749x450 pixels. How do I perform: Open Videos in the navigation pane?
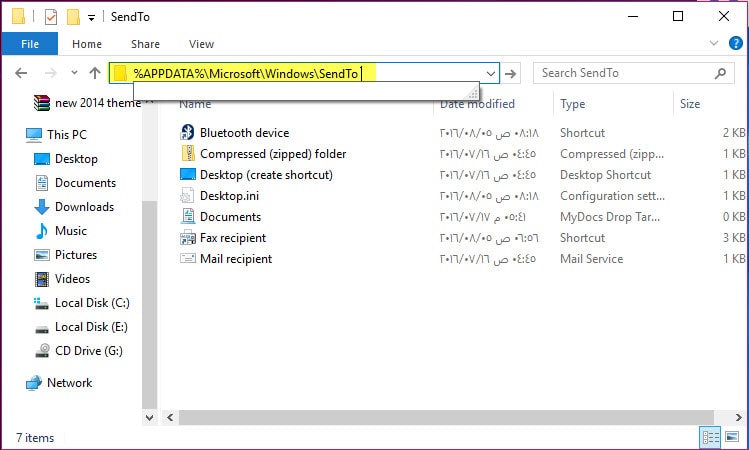pos(62,279)
